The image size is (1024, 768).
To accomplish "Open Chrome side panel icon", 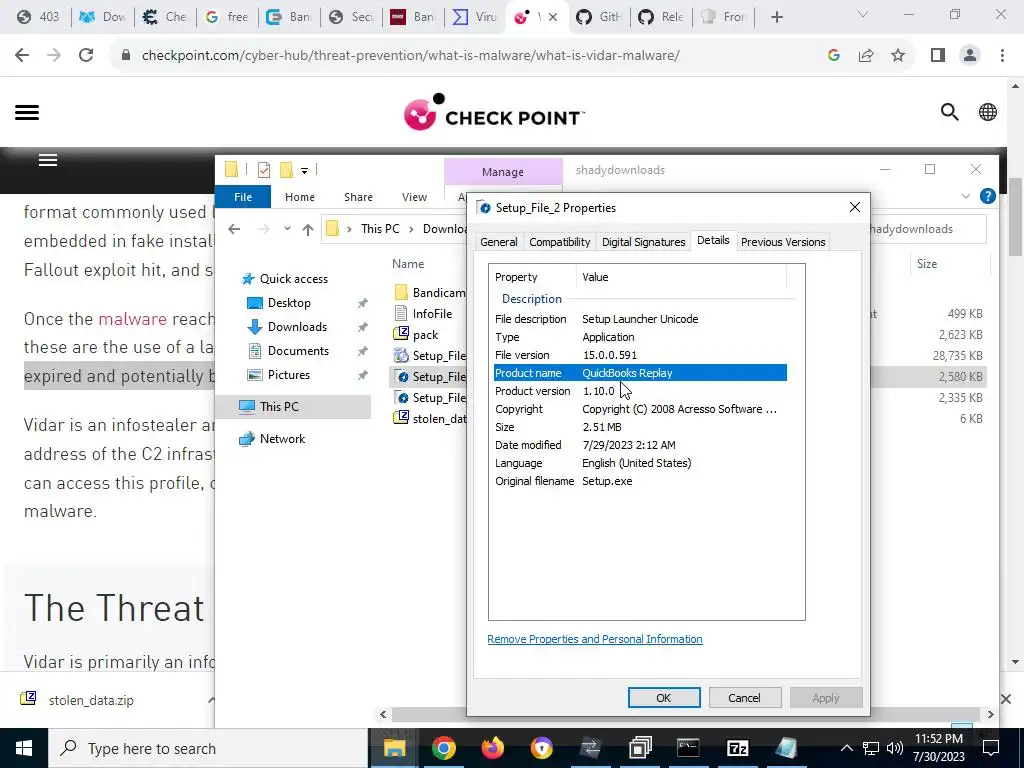I will point(938,56).
